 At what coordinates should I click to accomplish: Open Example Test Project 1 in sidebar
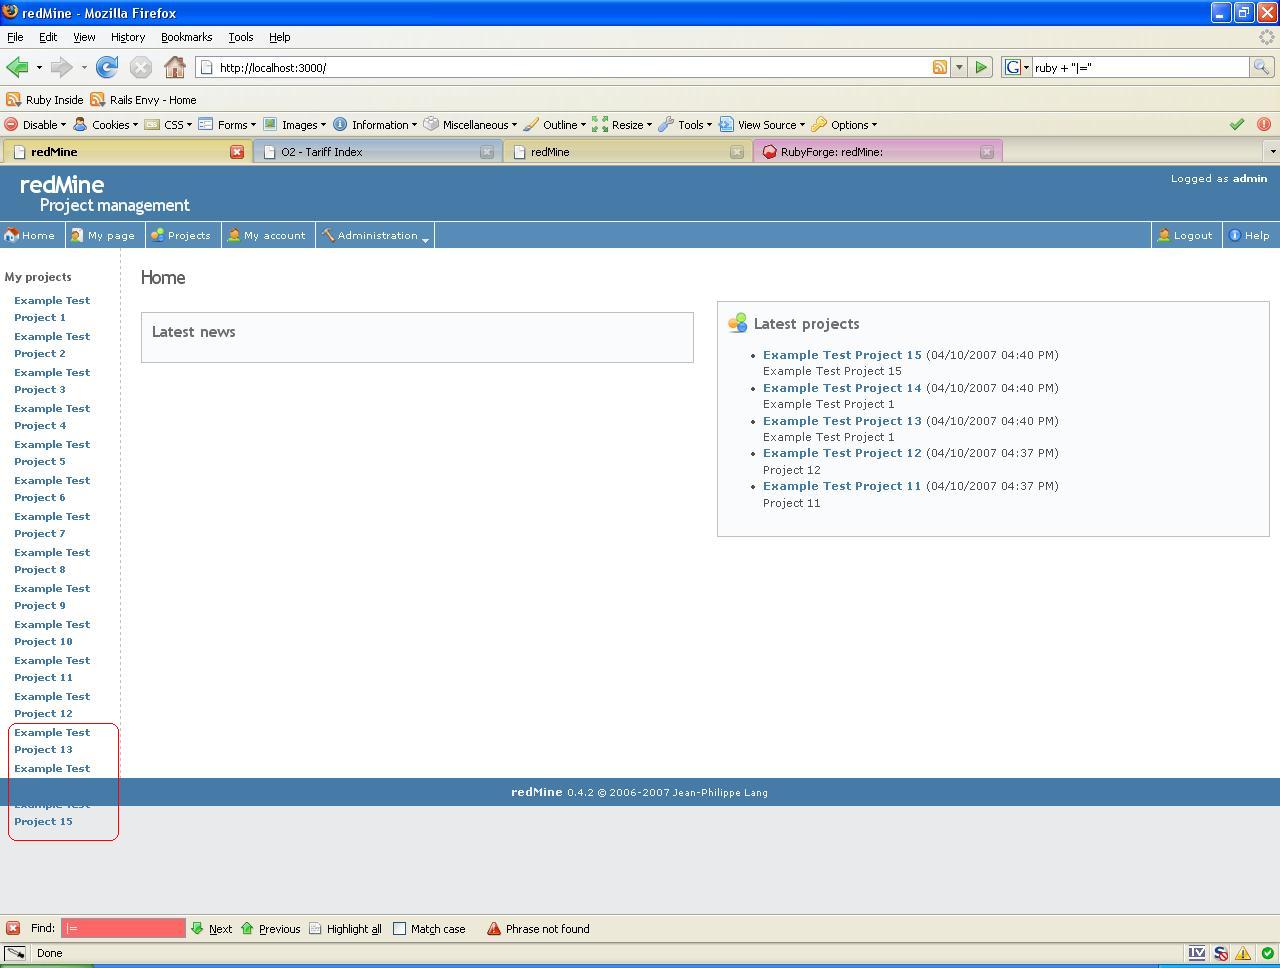coord(52,309)
